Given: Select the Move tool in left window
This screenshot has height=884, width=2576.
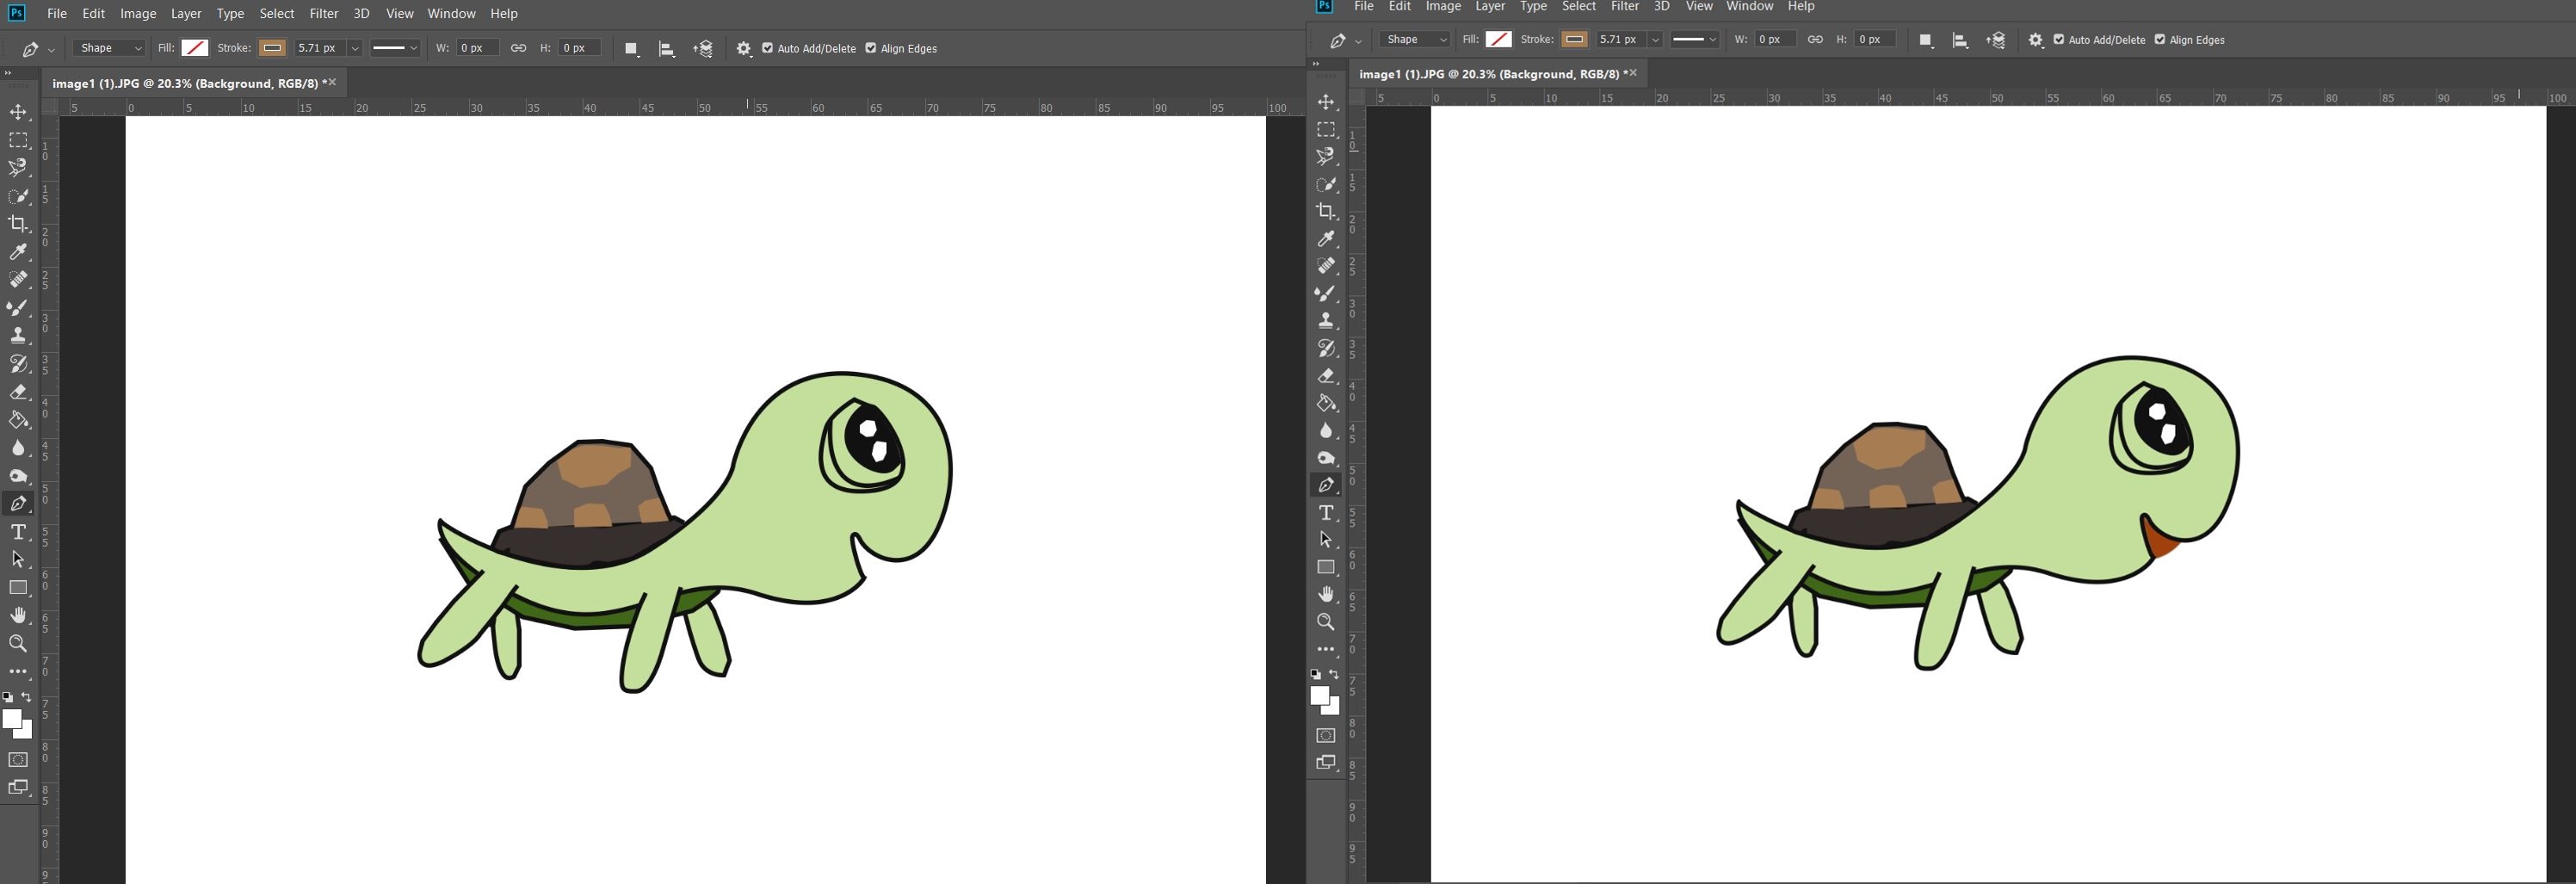Looking at the screenshot, I should pyautogui.click(x=18, y=112).
